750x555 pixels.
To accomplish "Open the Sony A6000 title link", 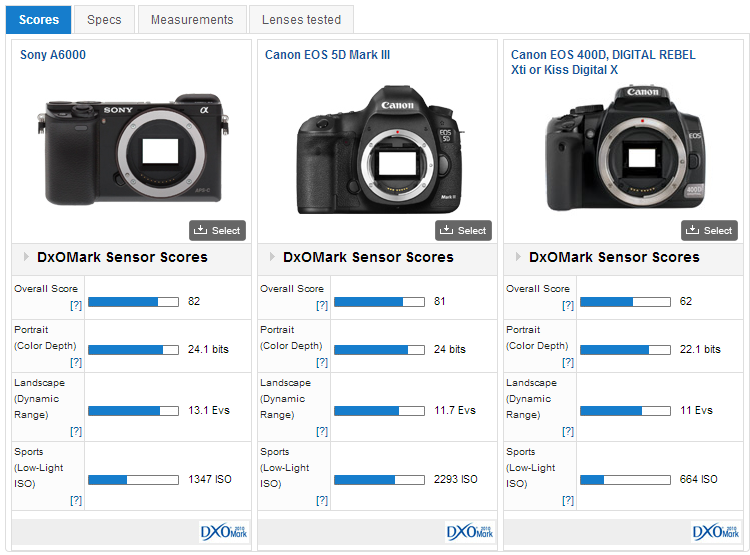I will click(x=53, y=55).
